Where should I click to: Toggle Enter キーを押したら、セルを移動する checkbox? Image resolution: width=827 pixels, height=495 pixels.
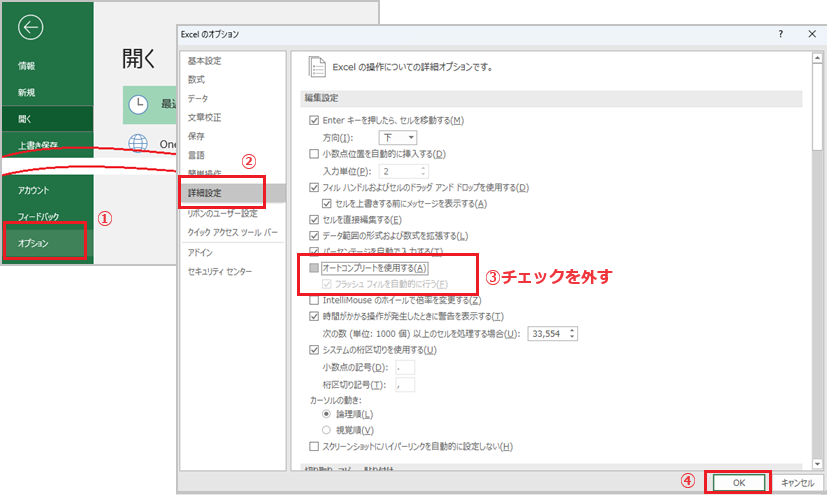click(314, 120)
